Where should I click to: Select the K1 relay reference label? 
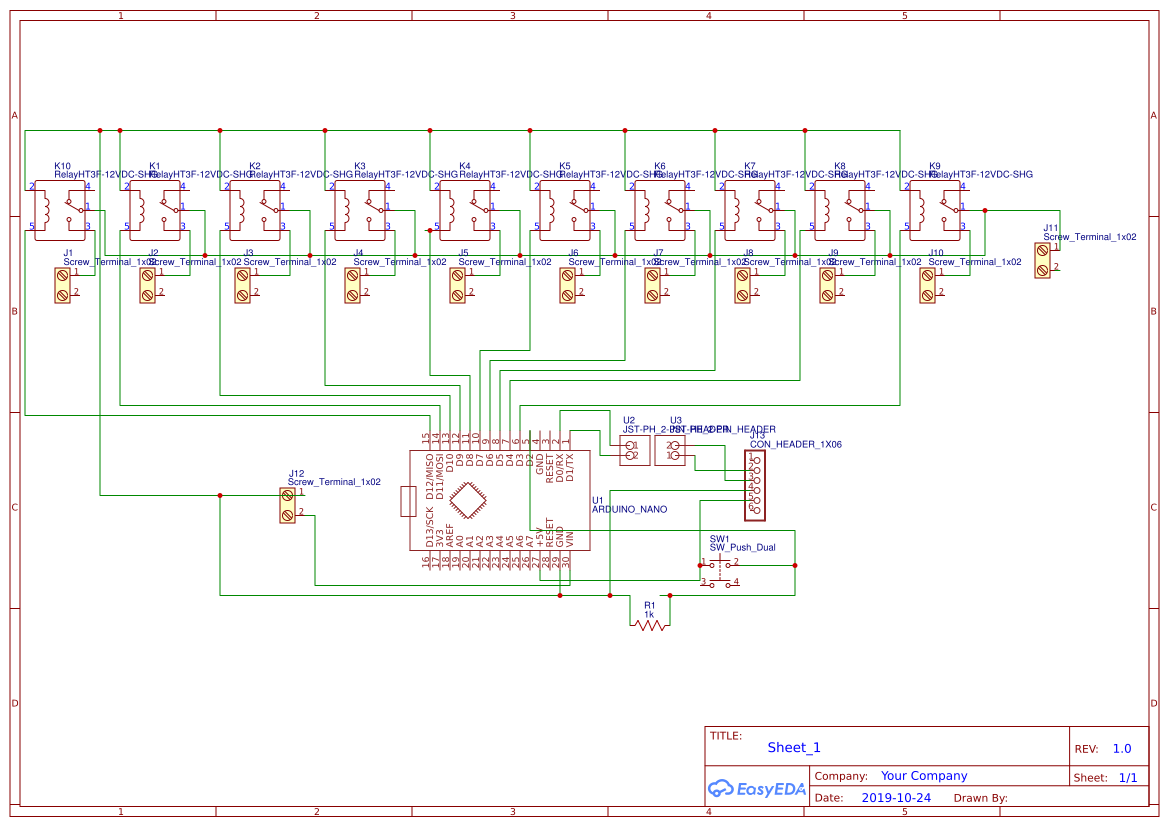coord(156,164)
